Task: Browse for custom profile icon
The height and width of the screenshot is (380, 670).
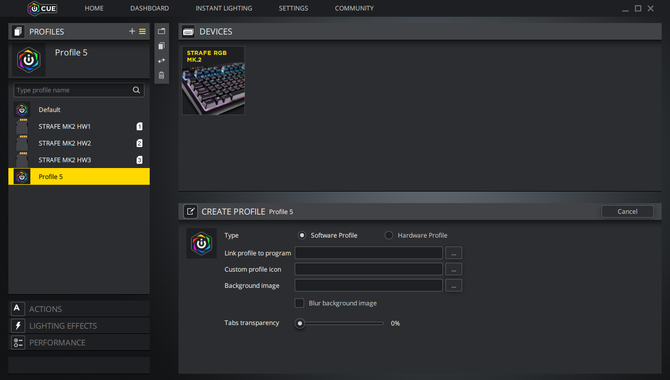Action: pyautogui.click(x=453, y=269)
